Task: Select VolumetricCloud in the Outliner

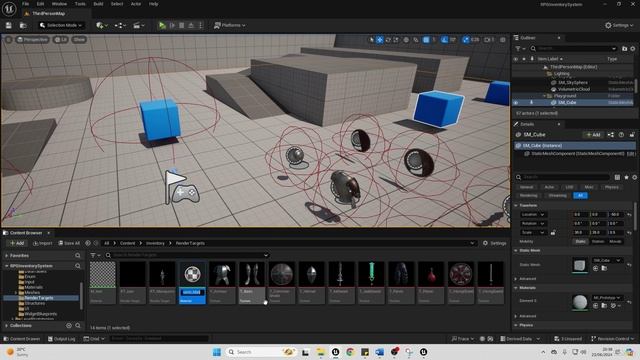Action: pyautogui.click(x=574, y=89)
